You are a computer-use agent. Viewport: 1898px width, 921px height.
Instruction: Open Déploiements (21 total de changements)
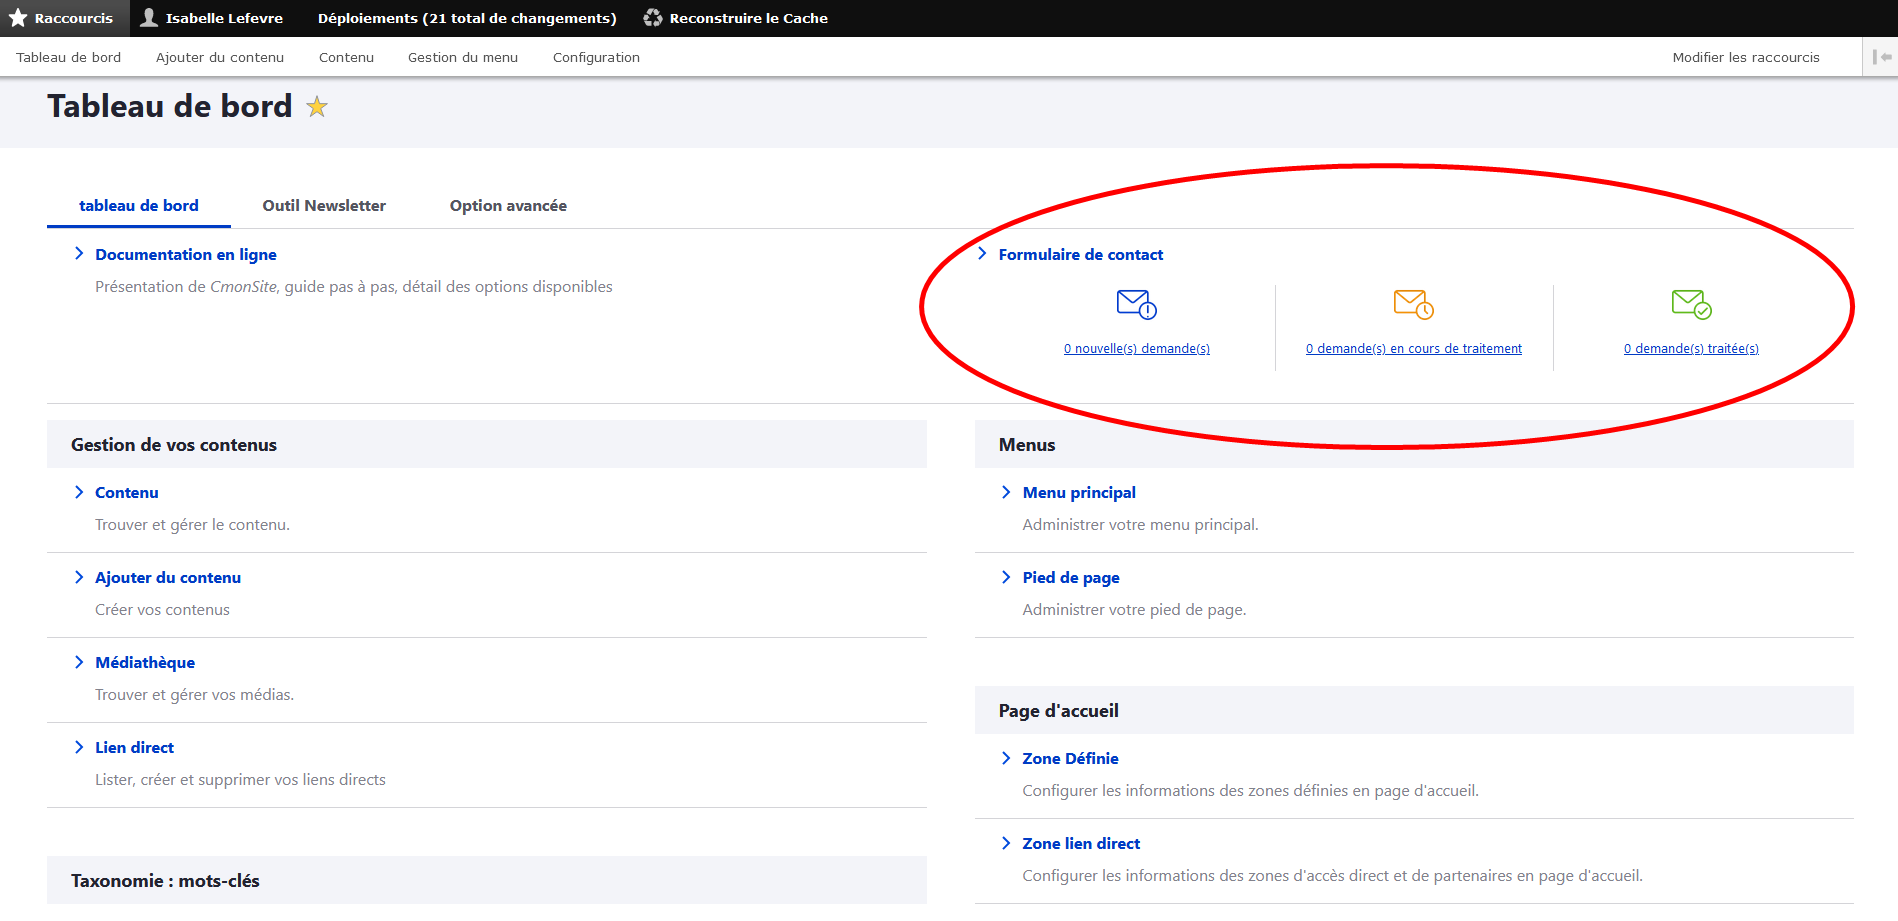click(x=467, y=18)
